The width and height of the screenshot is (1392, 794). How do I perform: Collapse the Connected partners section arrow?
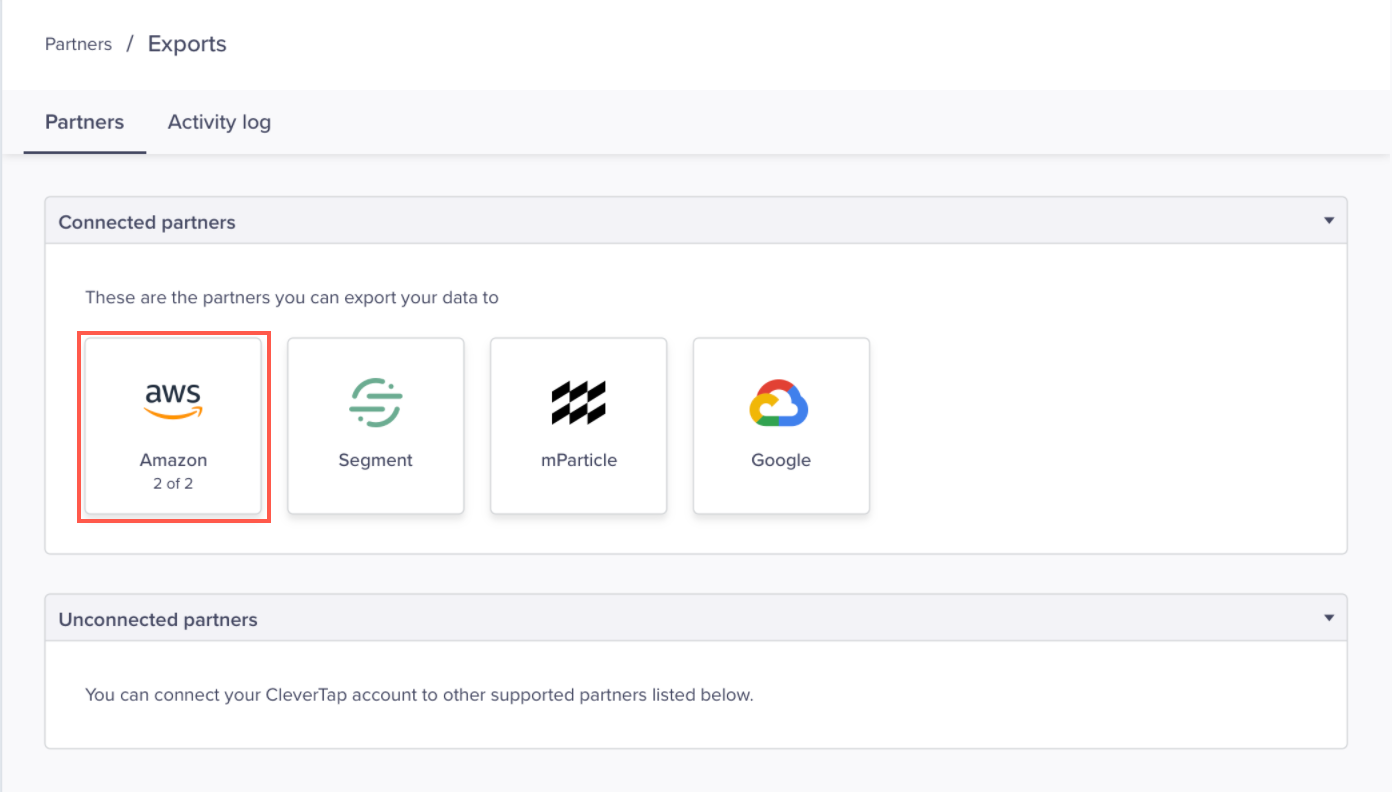pos(1329,221)
